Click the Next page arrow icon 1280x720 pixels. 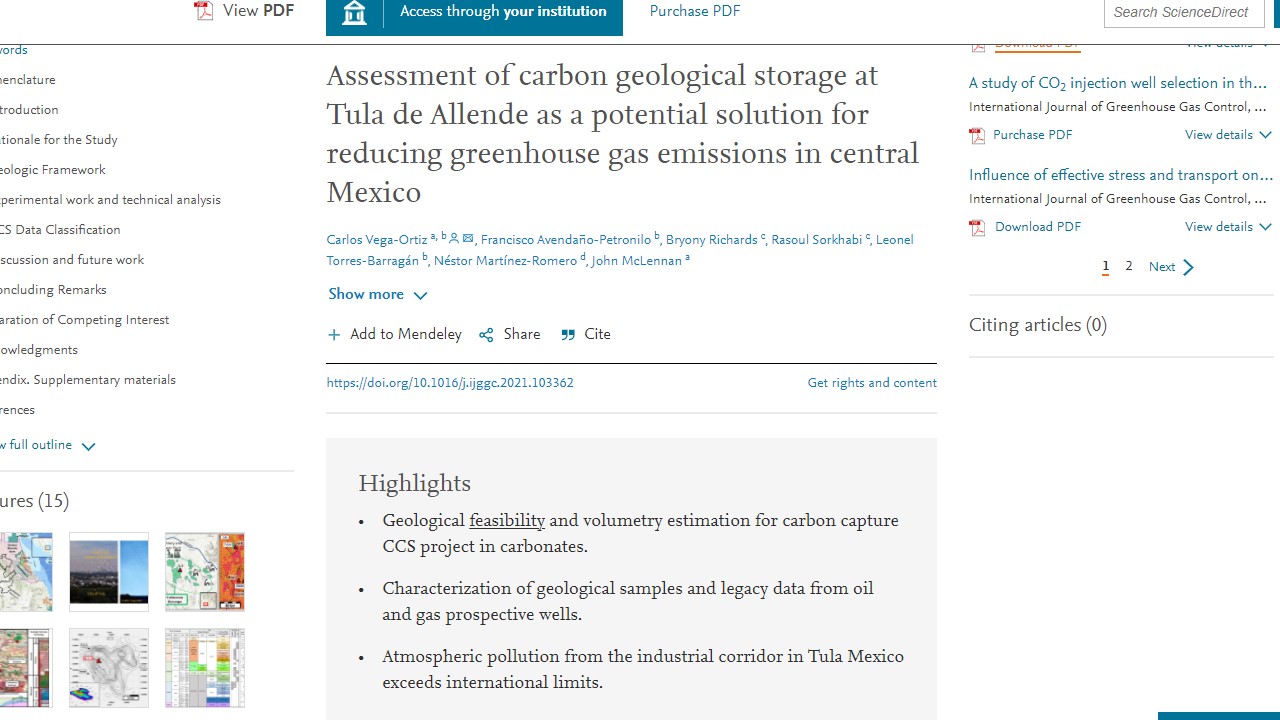pos(1188,267)
